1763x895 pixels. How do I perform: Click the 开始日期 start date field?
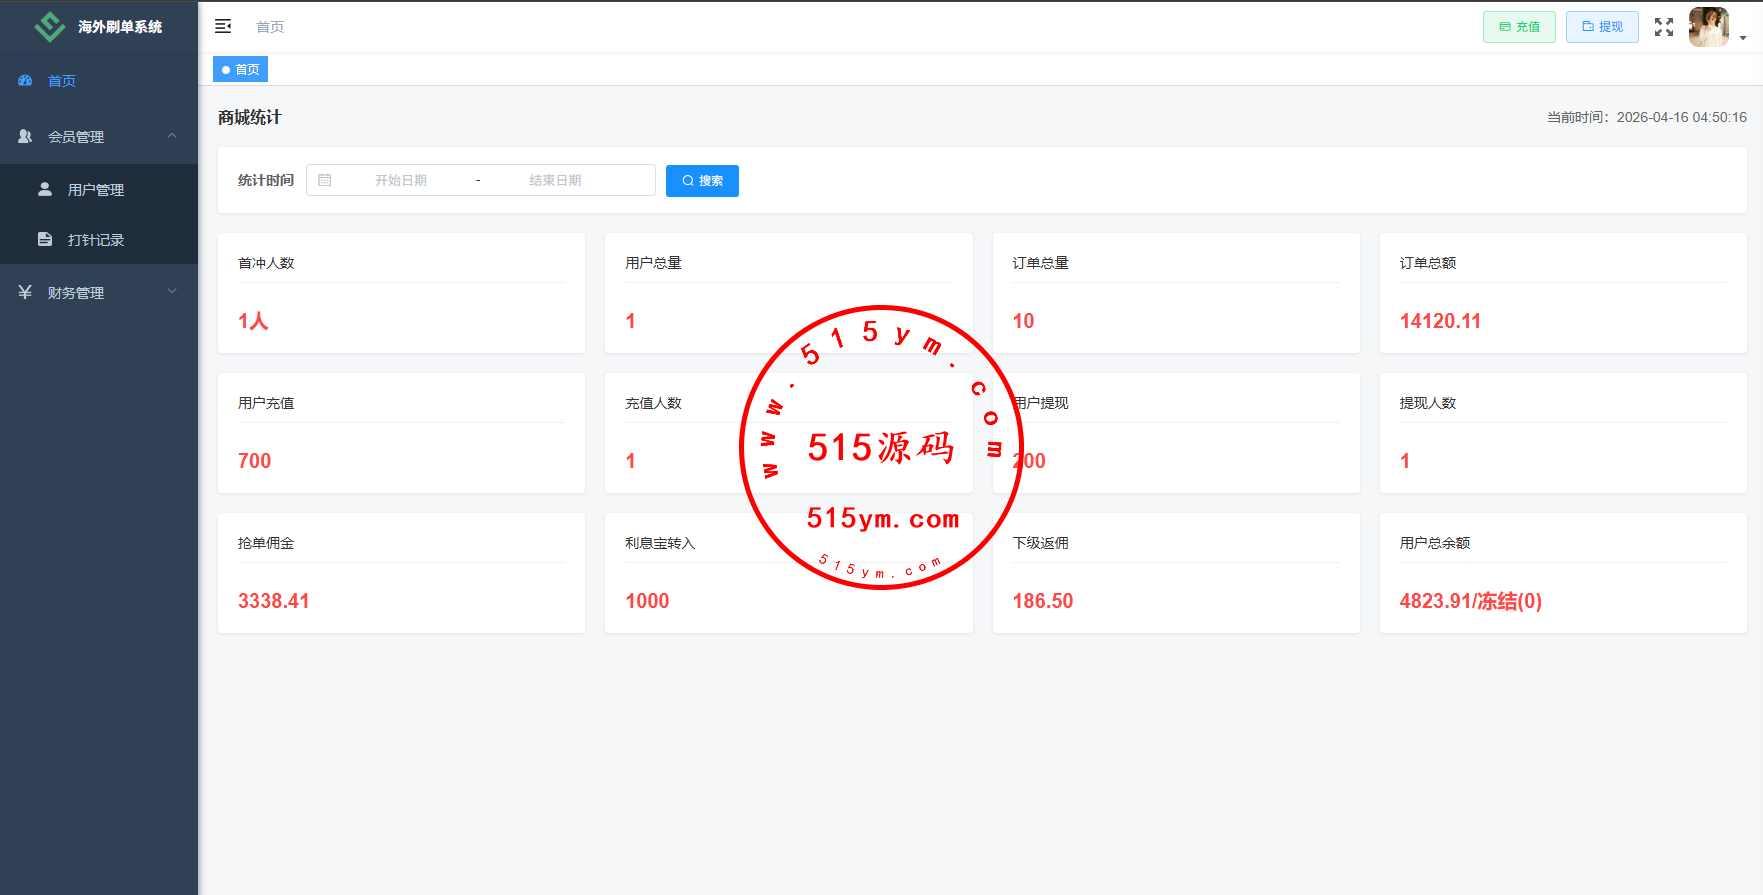pyautogui.click(x=401, y=180)
